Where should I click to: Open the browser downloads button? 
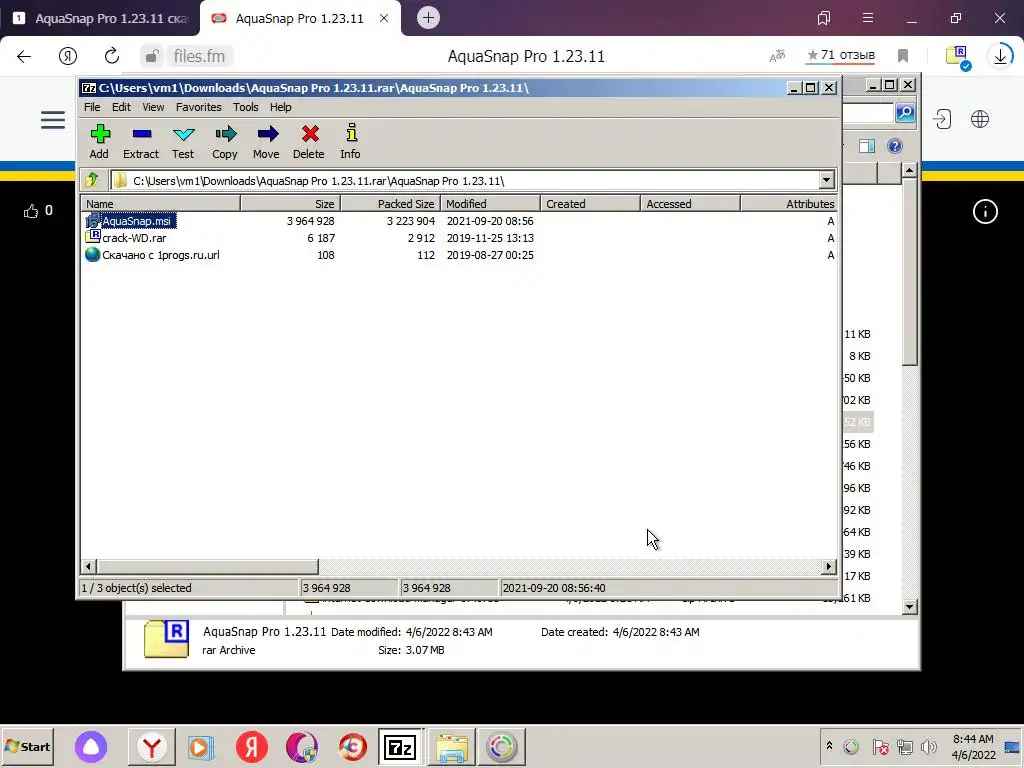[x=1000, y=56]
